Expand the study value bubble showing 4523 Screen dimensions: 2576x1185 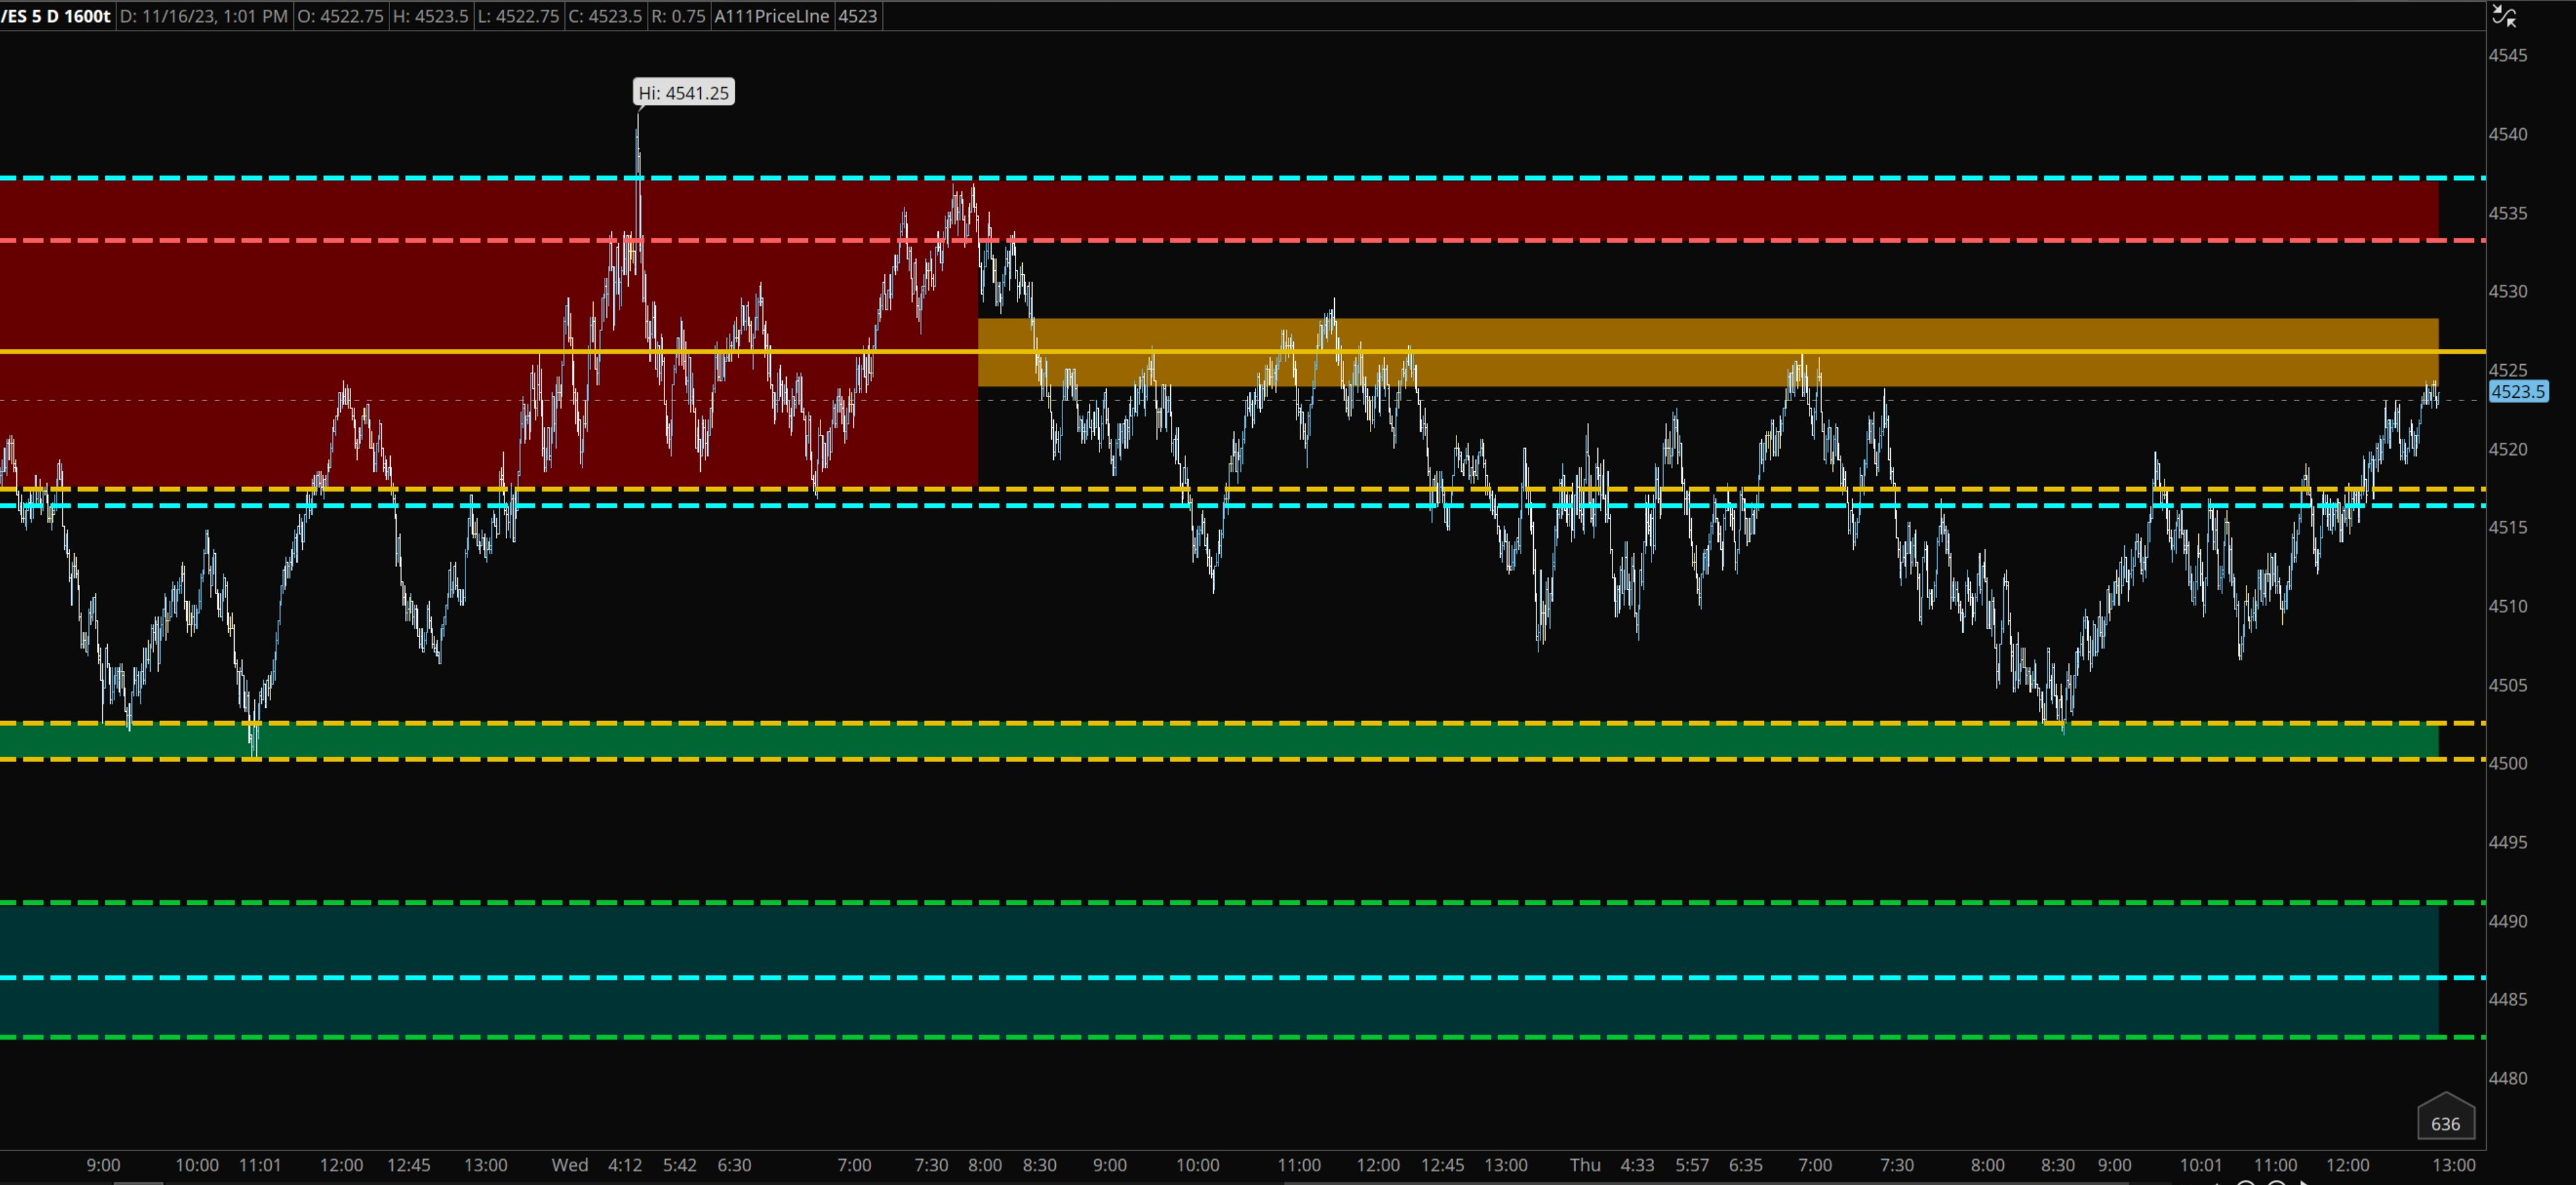857,16
